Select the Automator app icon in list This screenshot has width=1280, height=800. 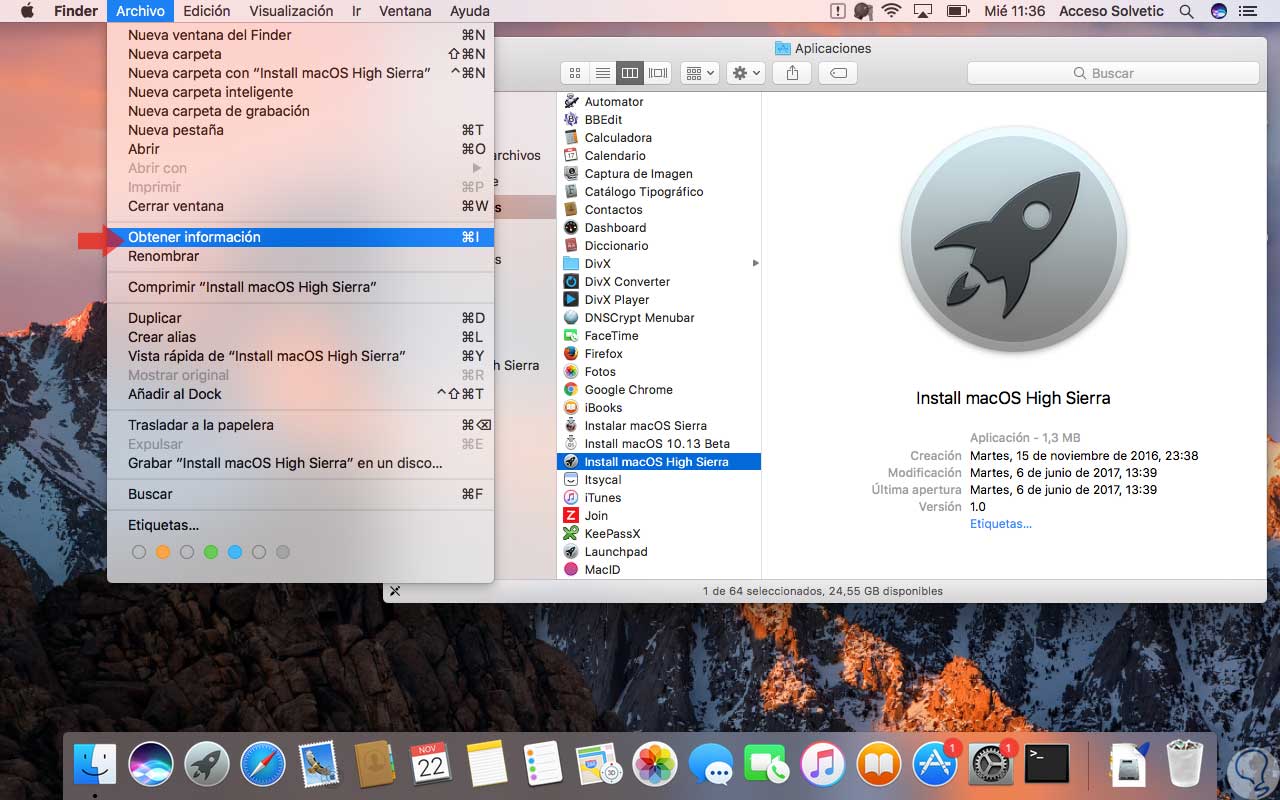[571, 101]
